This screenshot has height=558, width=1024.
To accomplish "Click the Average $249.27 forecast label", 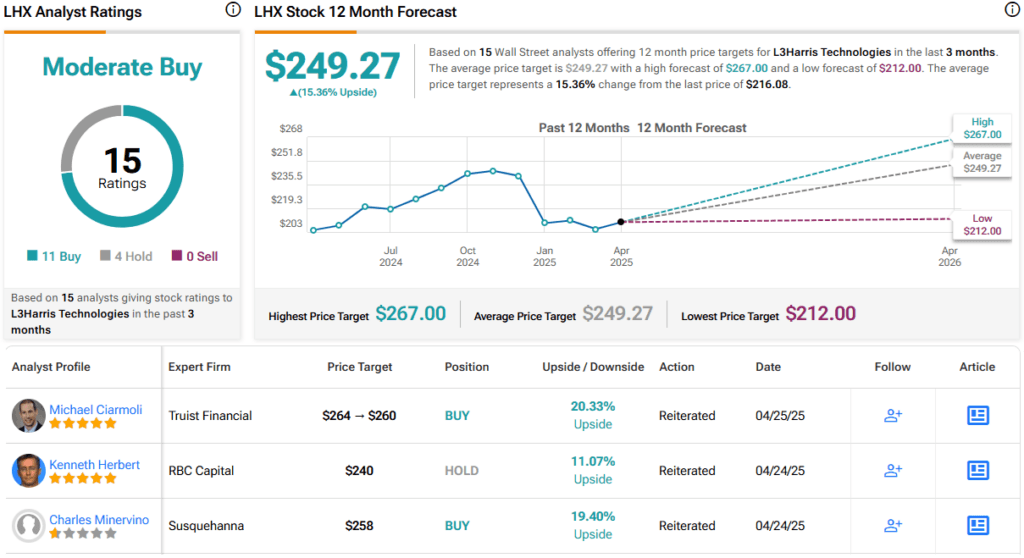I will pyautogui.click(x=982, y=162).
